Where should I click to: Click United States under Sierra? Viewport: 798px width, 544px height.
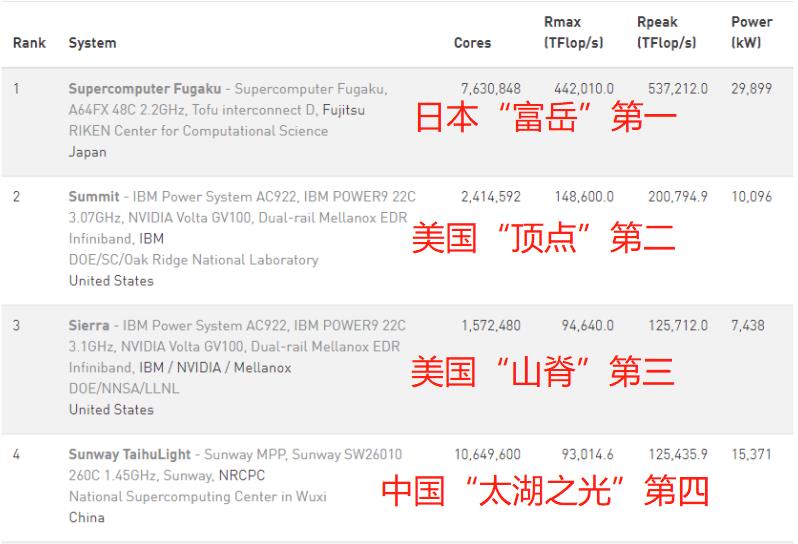click(x=111, y=410)
